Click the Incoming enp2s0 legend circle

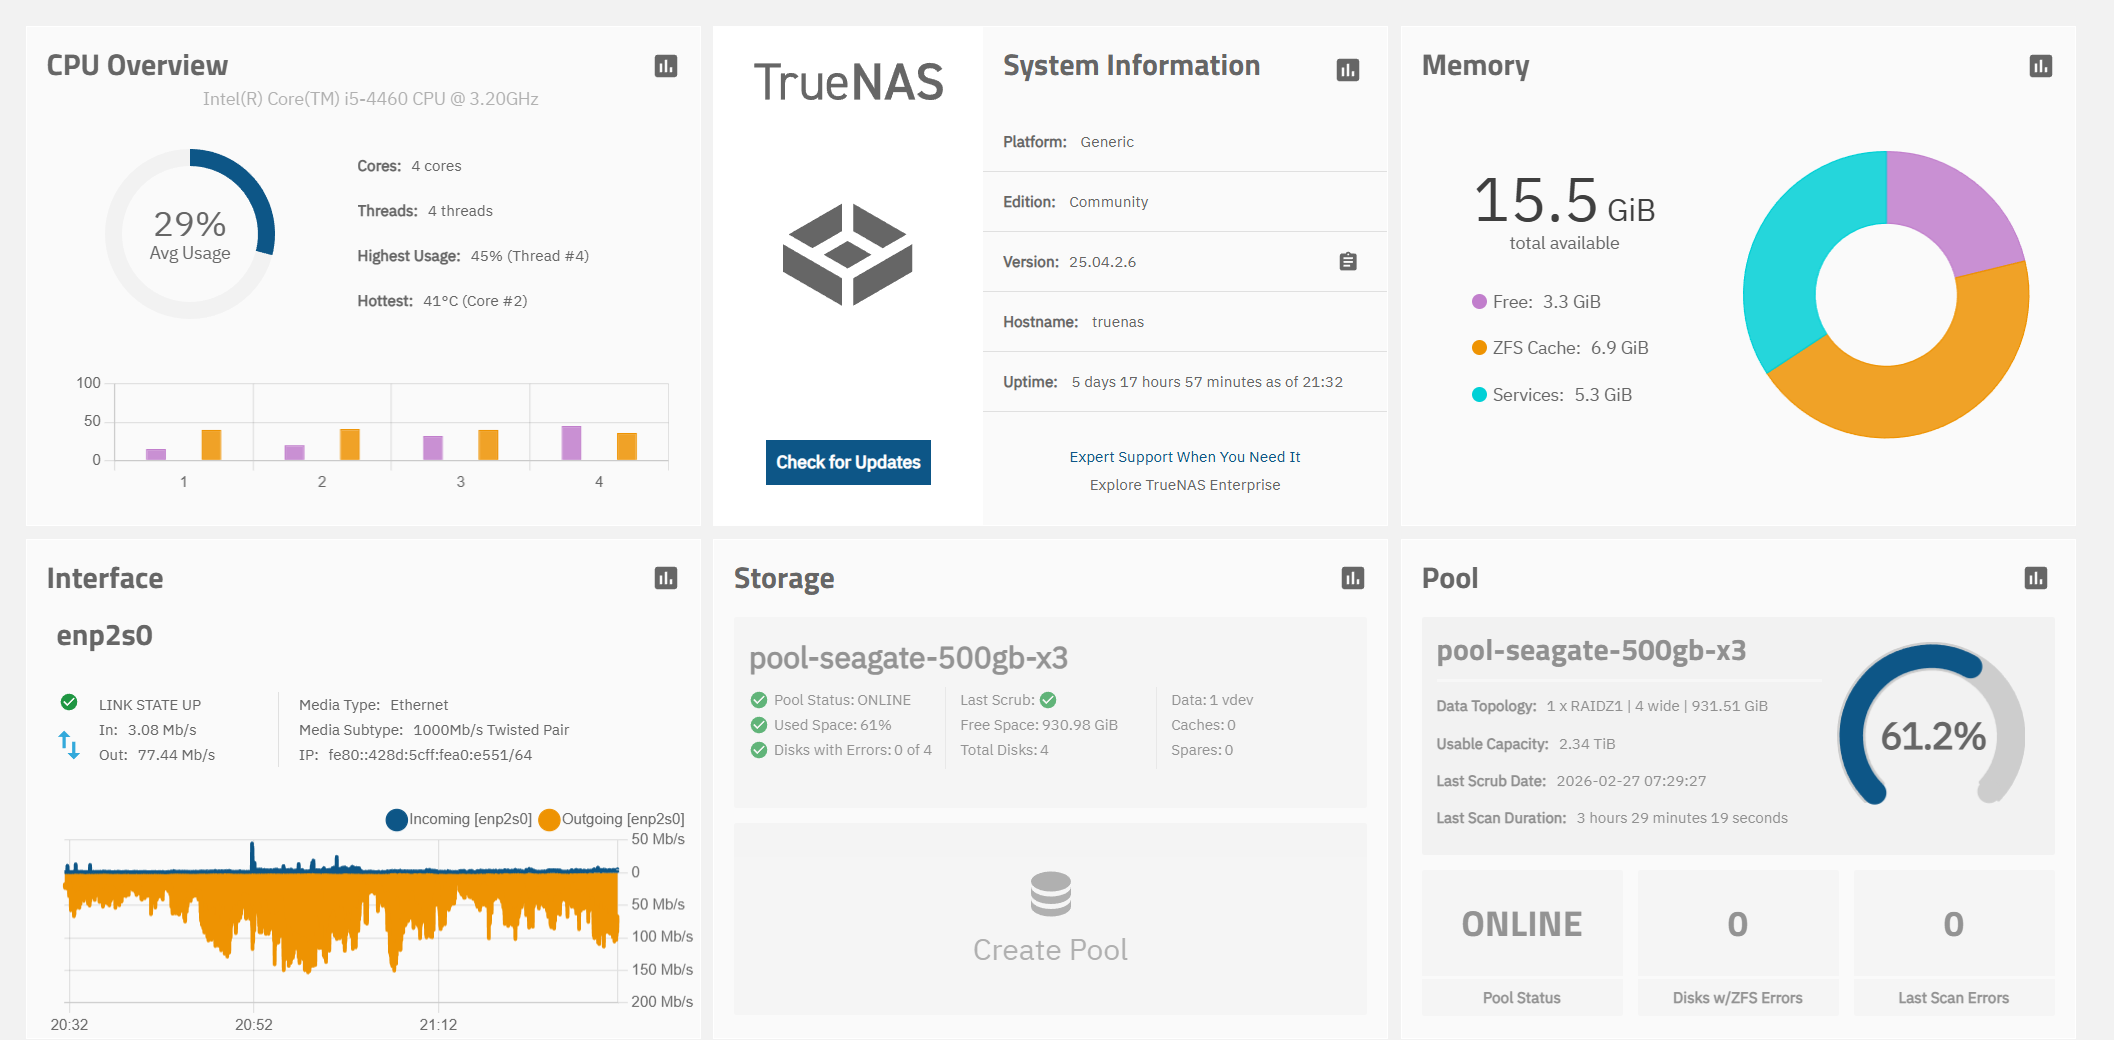397,820
